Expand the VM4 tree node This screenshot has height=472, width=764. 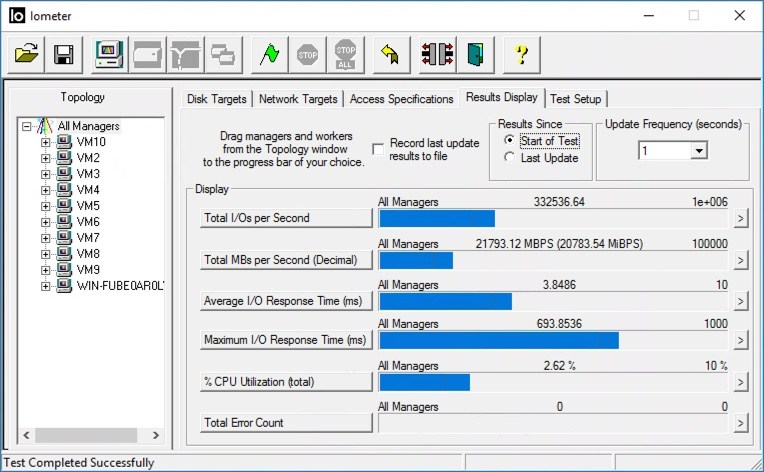[x=45, y=190]
